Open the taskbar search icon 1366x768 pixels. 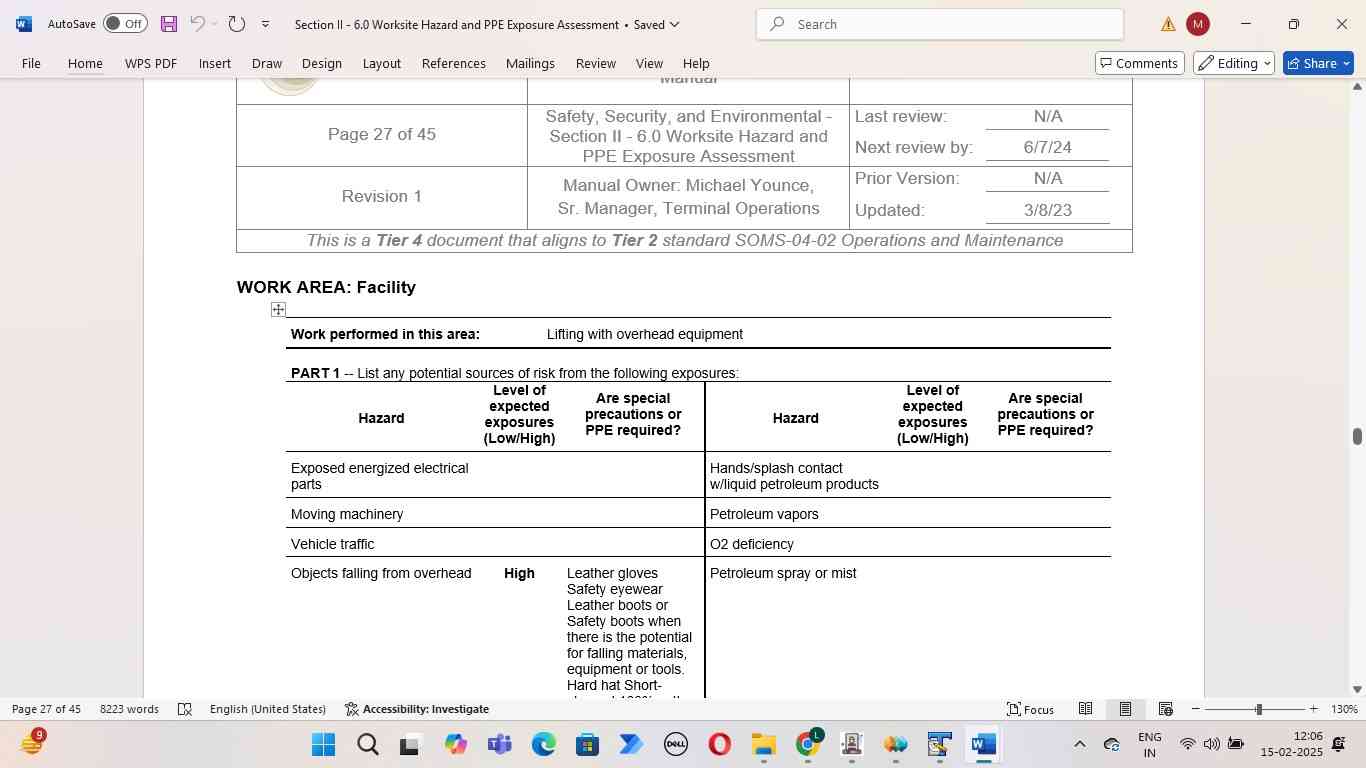tap(367, 745)
